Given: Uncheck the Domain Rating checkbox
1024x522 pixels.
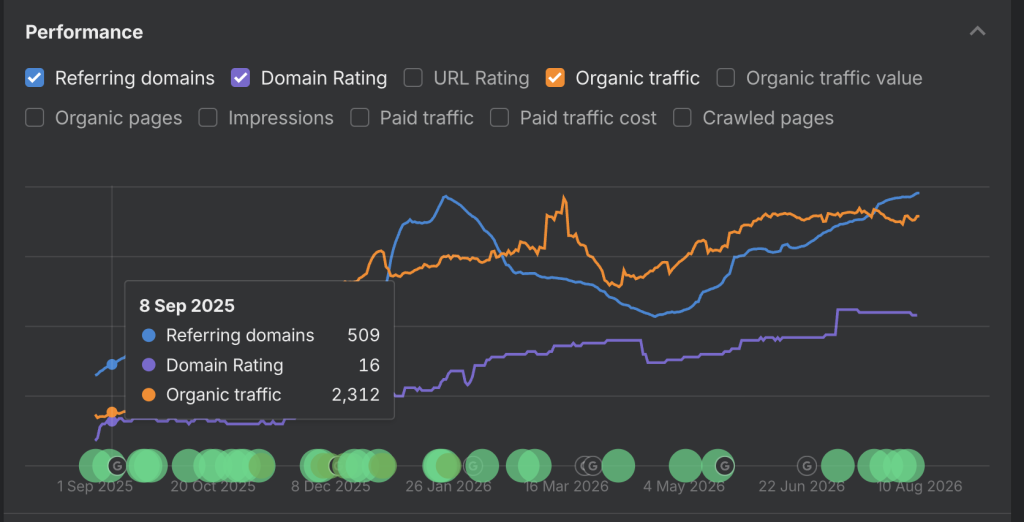Looking at the screenshot, I should pyautogui.click(x=241, y=78).
